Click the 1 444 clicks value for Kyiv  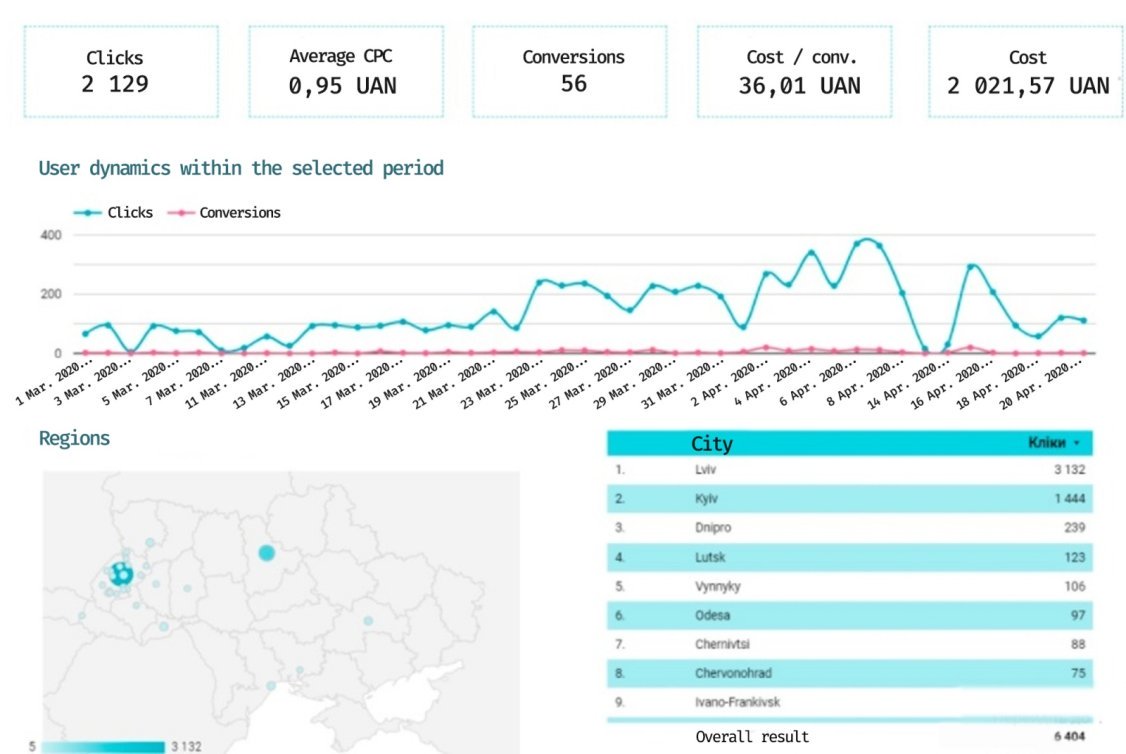click(1069, 498)
